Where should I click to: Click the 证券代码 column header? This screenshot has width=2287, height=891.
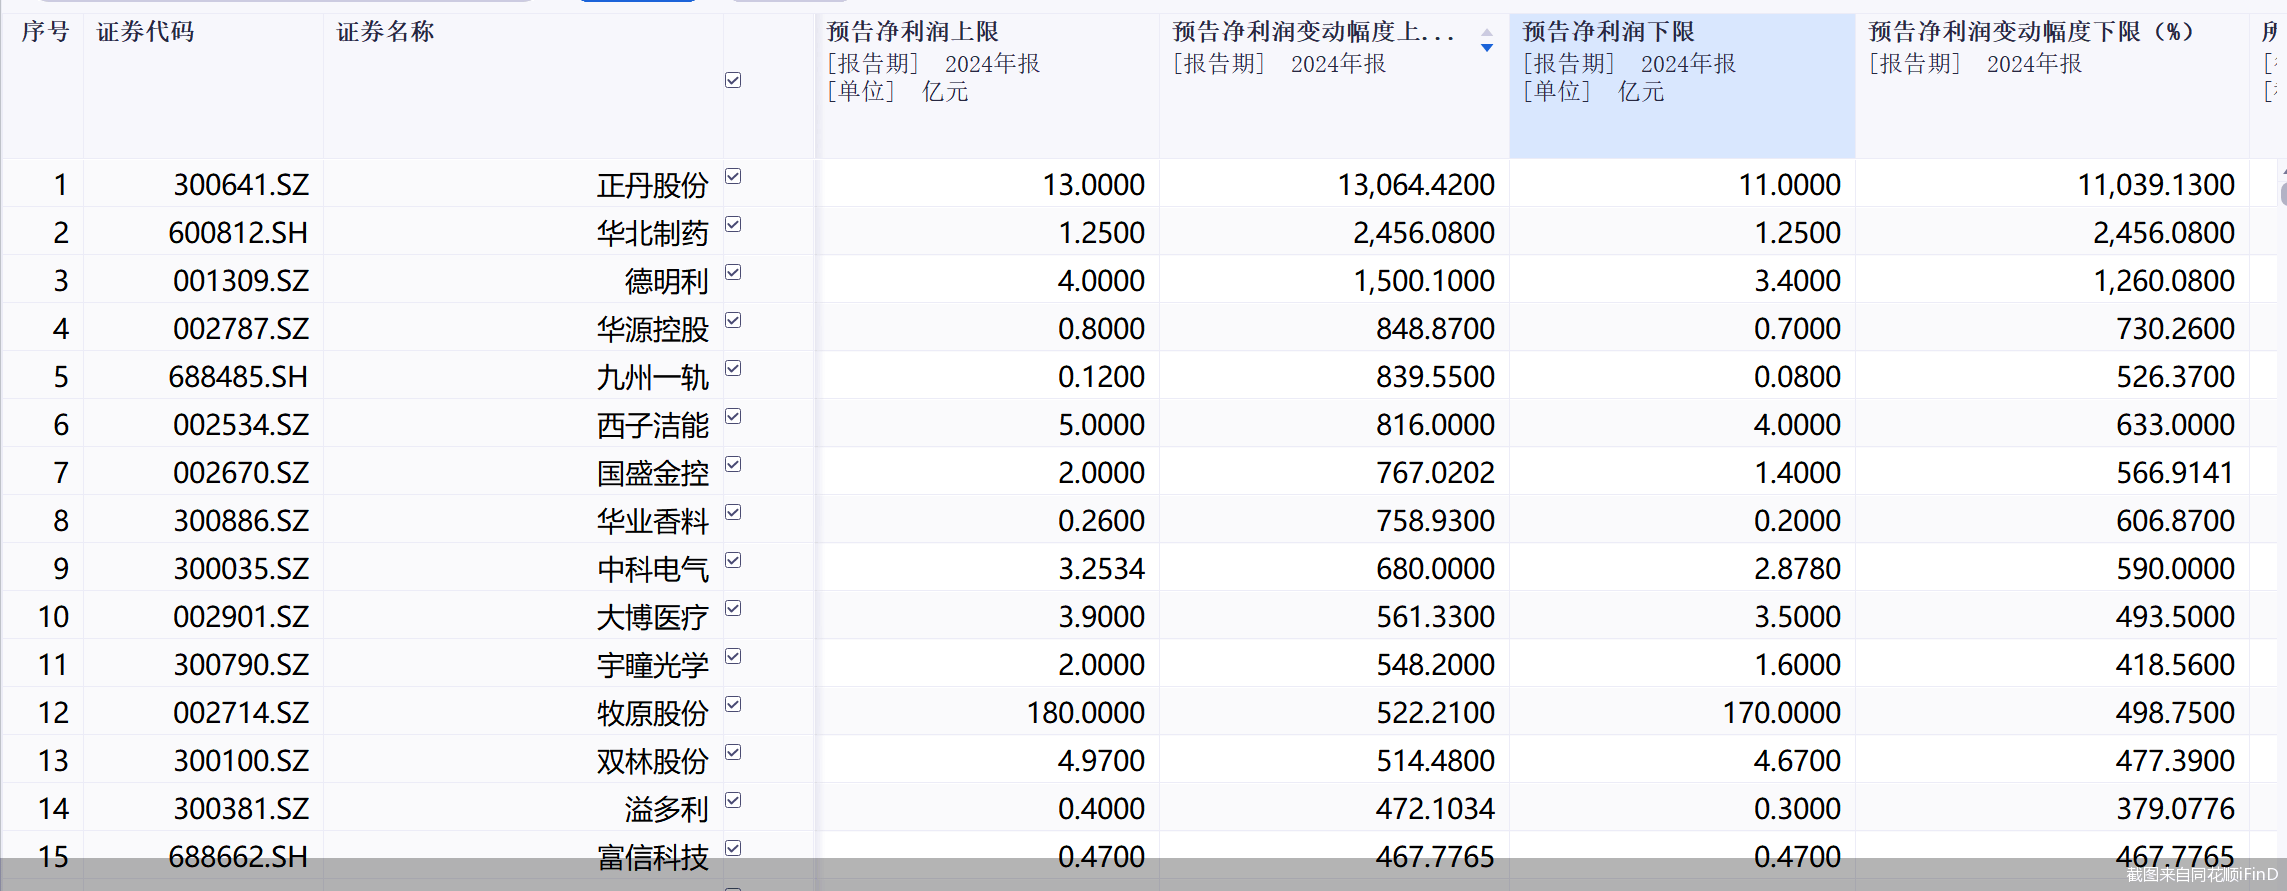pos(146,32)
